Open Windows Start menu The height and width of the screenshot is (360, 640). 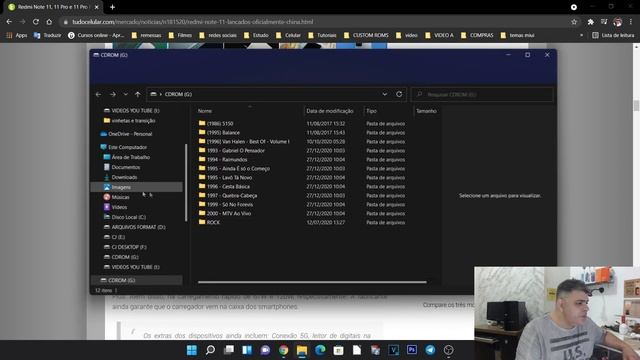191,350
